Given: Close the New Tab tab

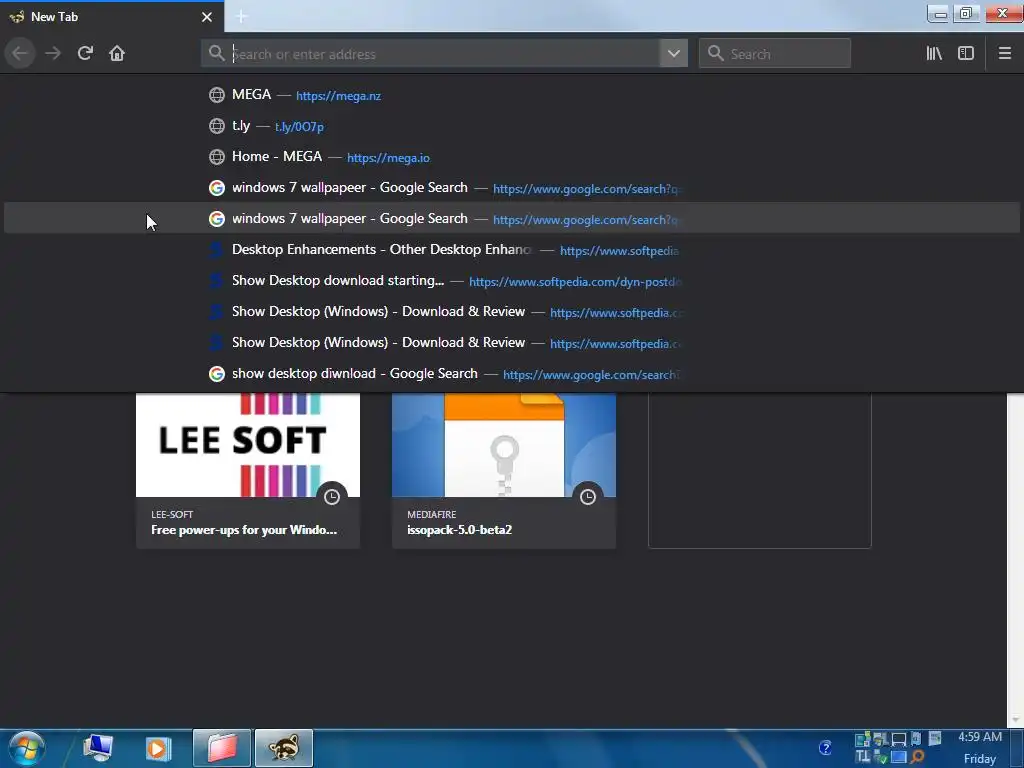Looking at the screenshot, I should click(207, 17).
